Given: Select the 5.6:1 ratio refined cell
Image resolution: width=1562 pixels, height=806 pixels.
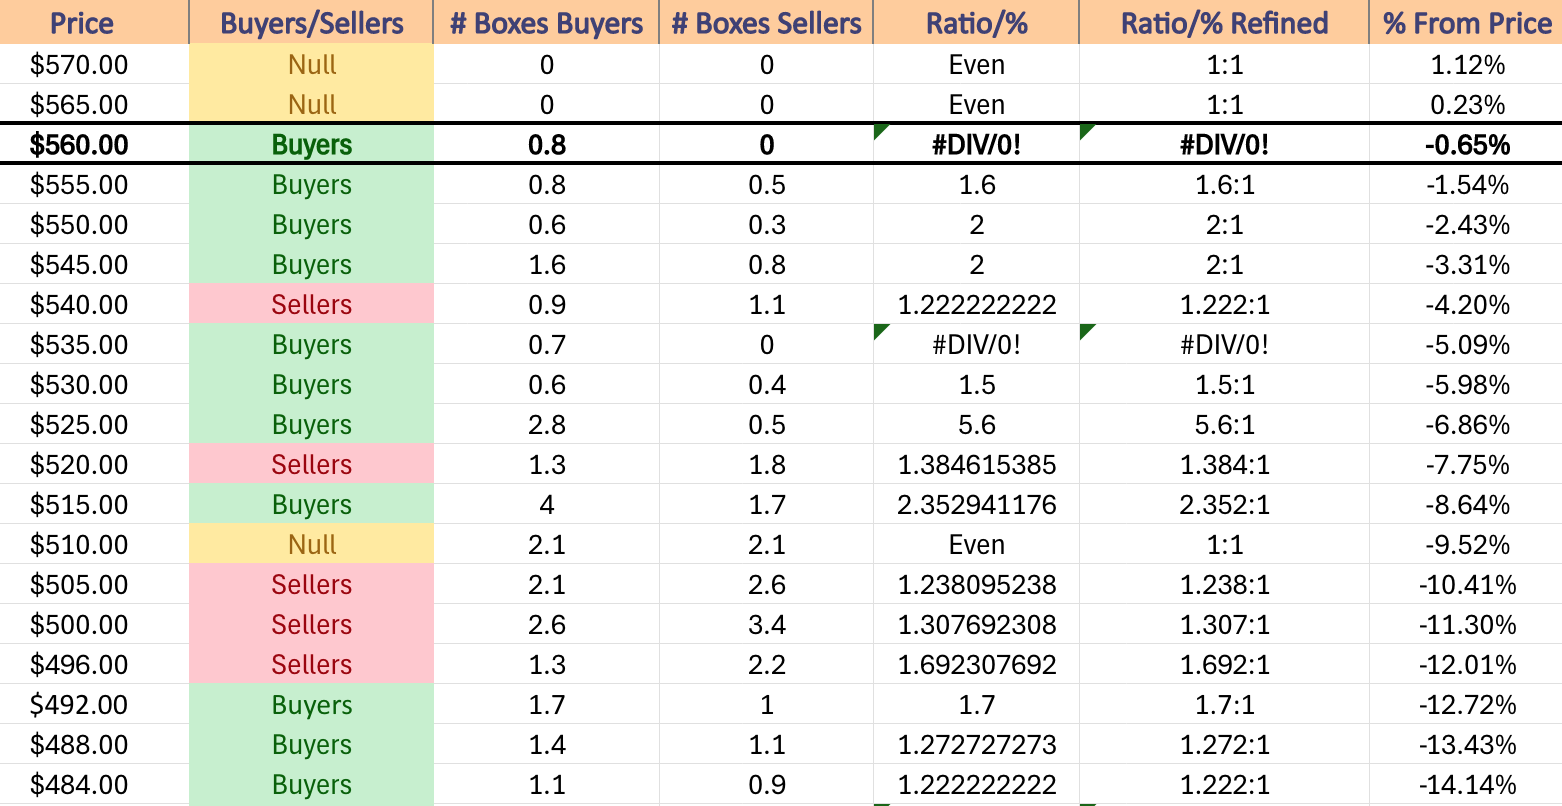Looking at the screenshot, I should [x=1224, y=424].
